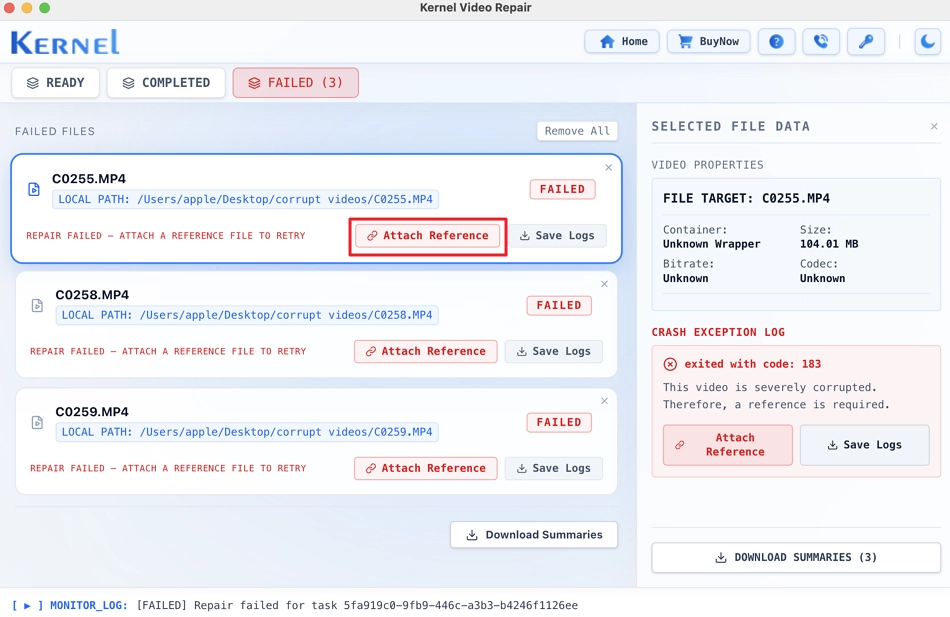950x617 pixels.
Task: Click the key activation icon
Action: tap(866, 41)
